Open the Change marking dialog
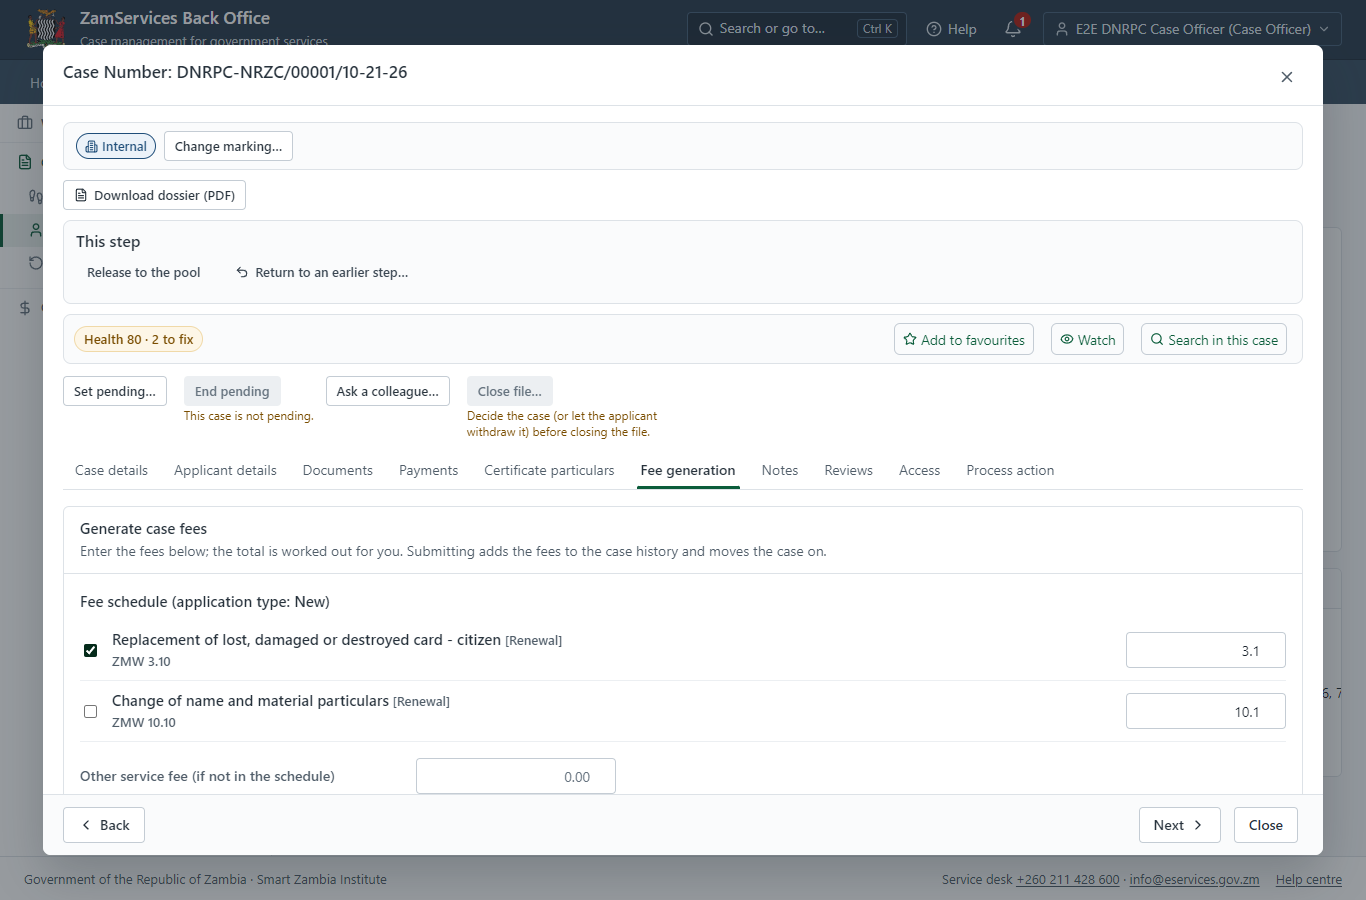 click(x=228, y=146)
